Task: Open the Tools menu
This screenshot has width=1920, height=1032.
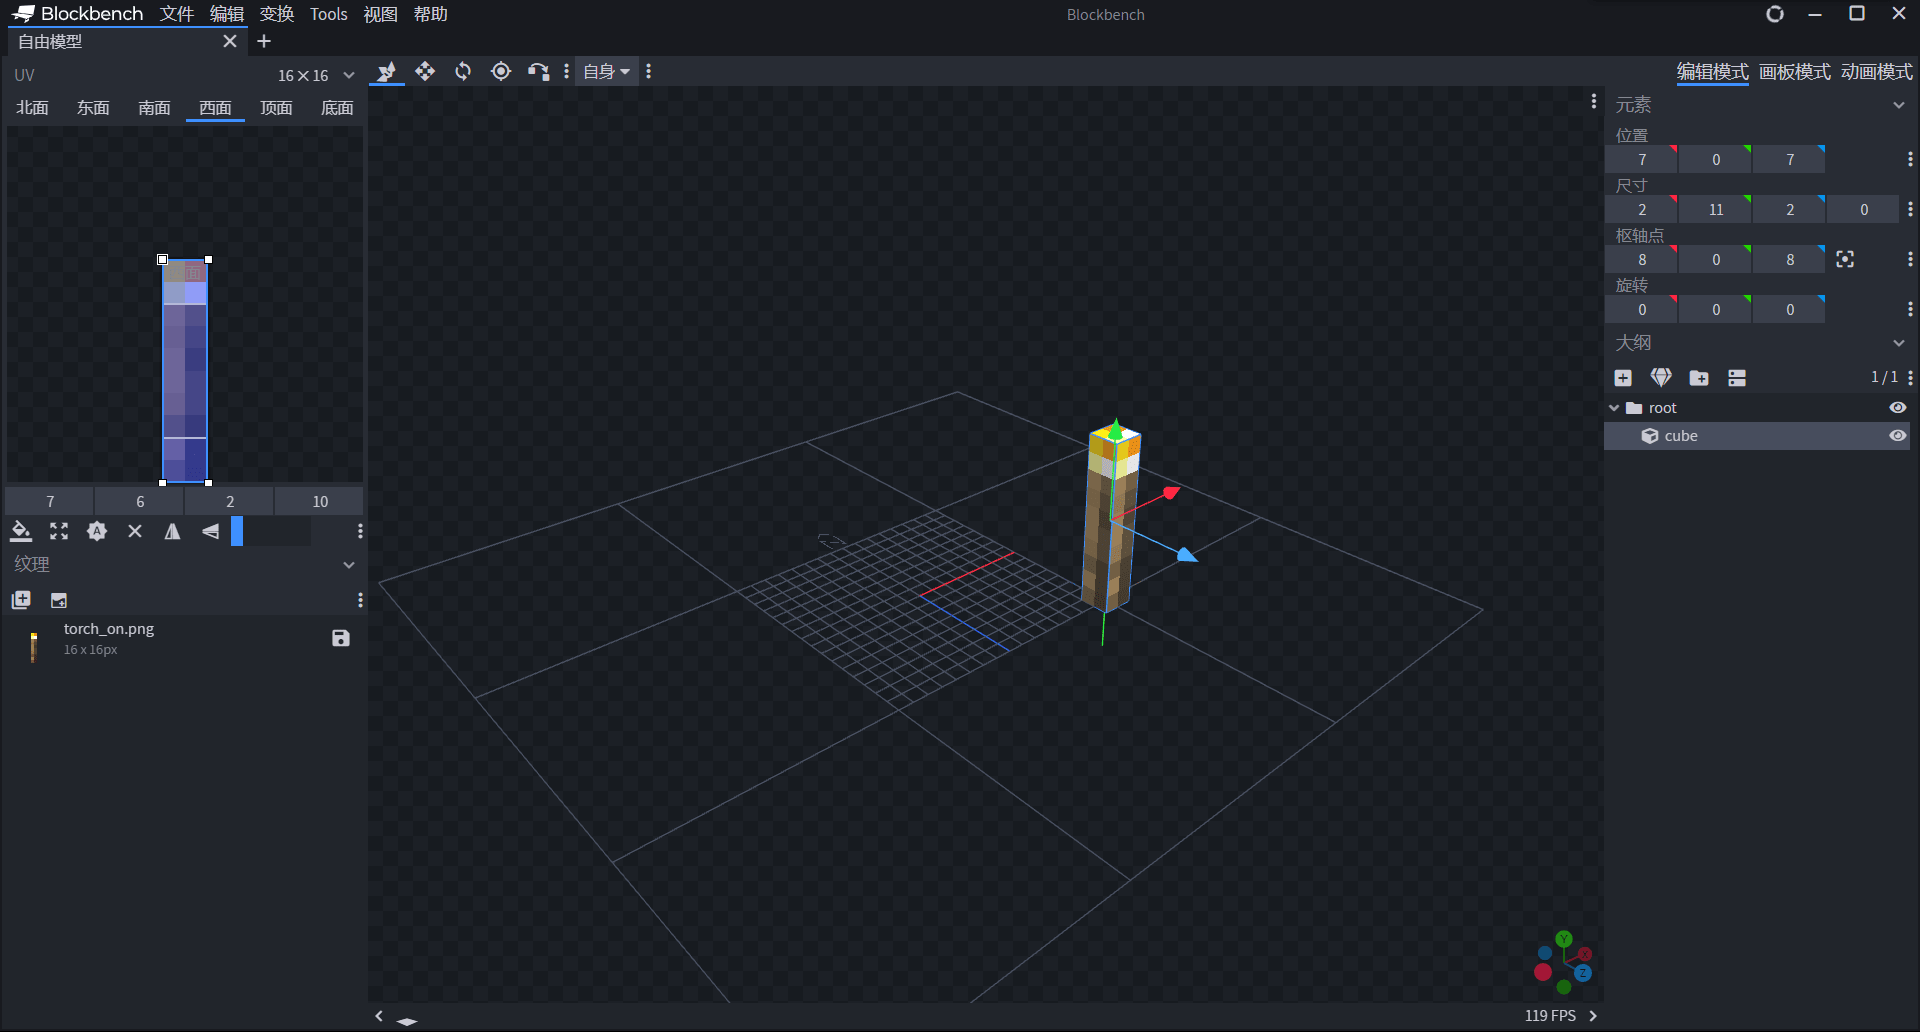Action: pyautogui.click(x=329, y=14)
